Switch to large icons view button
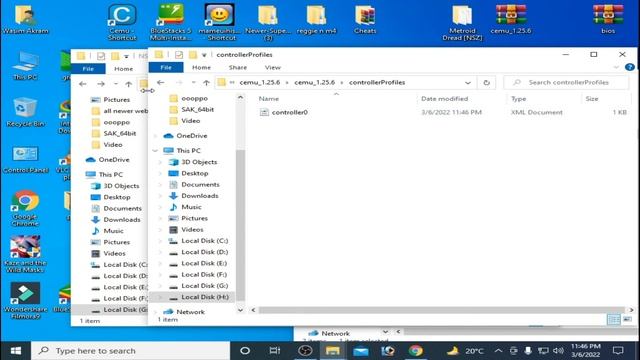This screenshot has height=360, width=640. click(627, 319)
